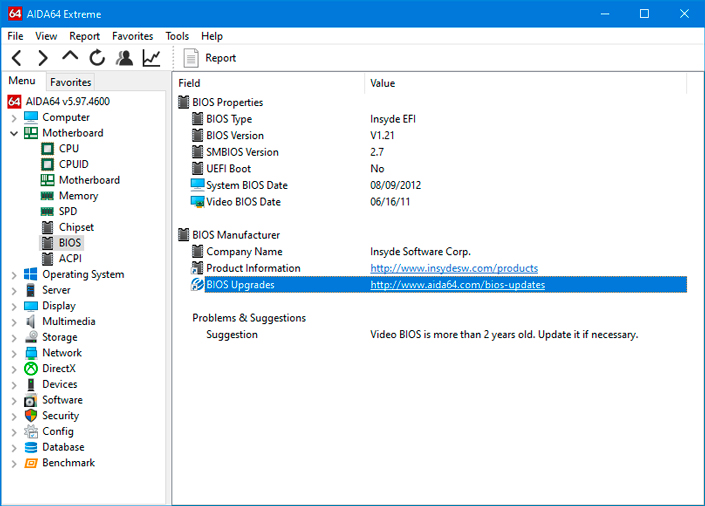Open the user profile toolbar icon

[124, 58]
